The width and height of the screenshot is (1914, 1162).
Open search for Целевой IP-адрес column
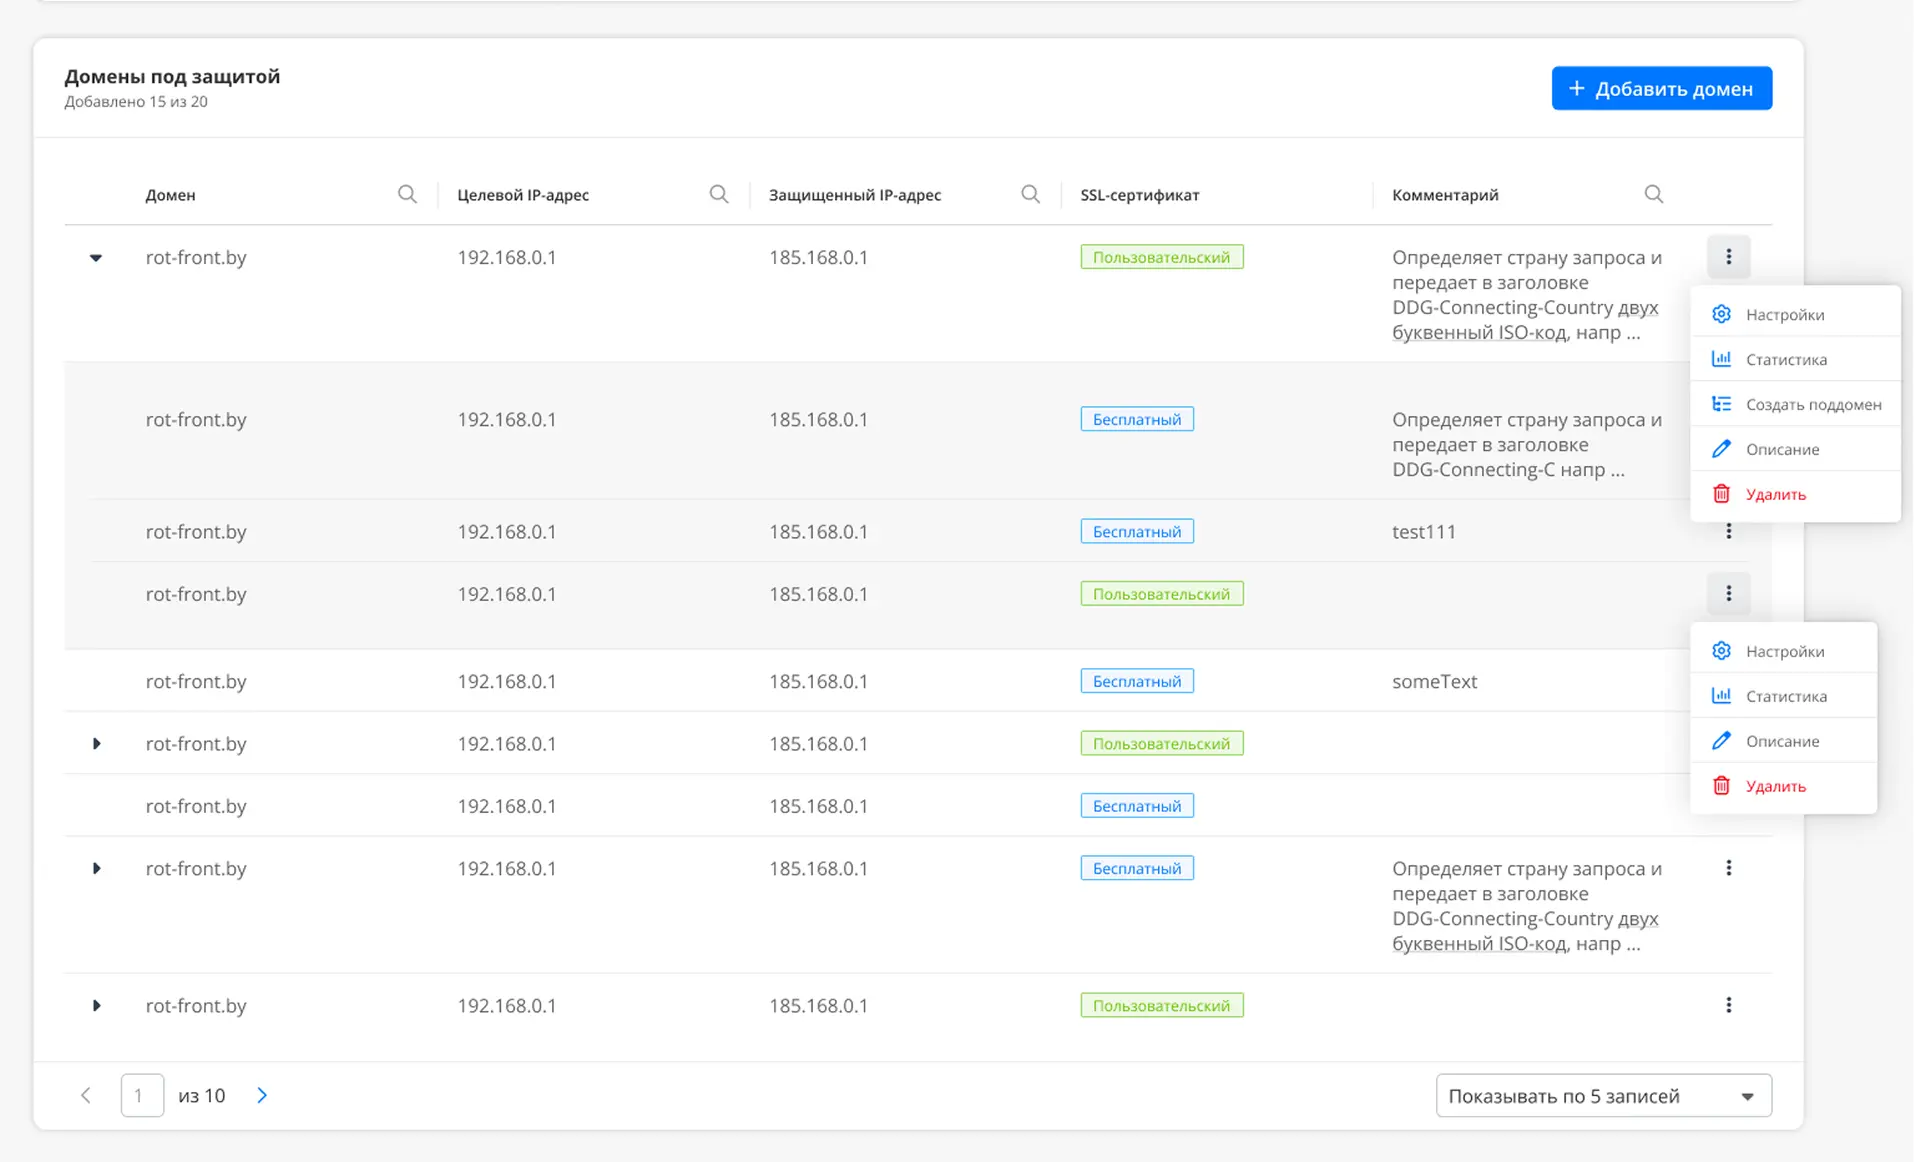pyautogui.click(x=719, y=194)
